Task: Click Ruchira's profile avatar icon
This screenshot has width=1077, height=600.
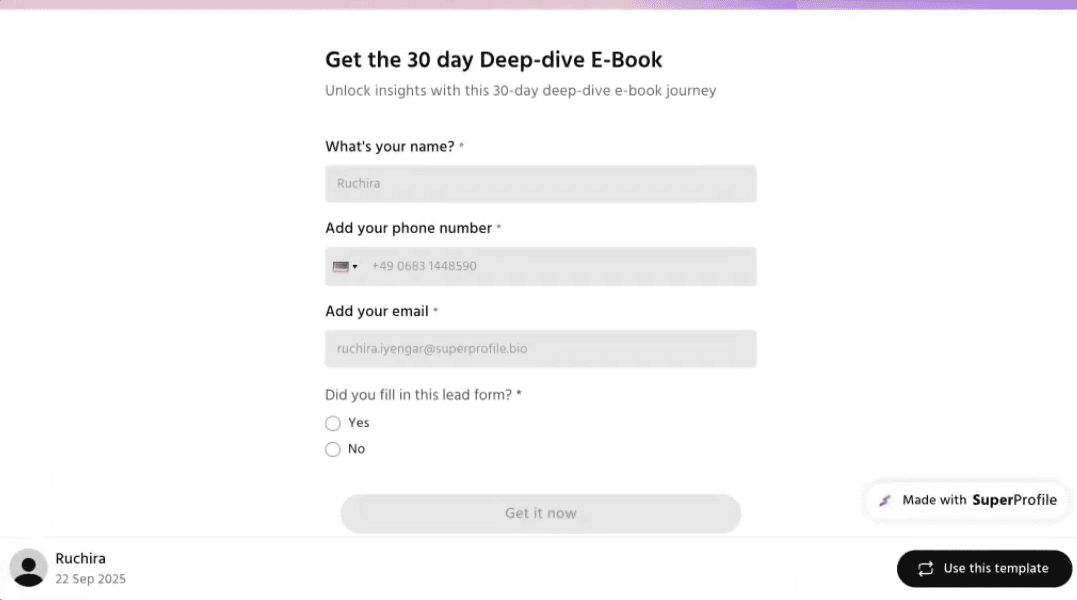Action: pyautogui.click(x=28, y=567)
